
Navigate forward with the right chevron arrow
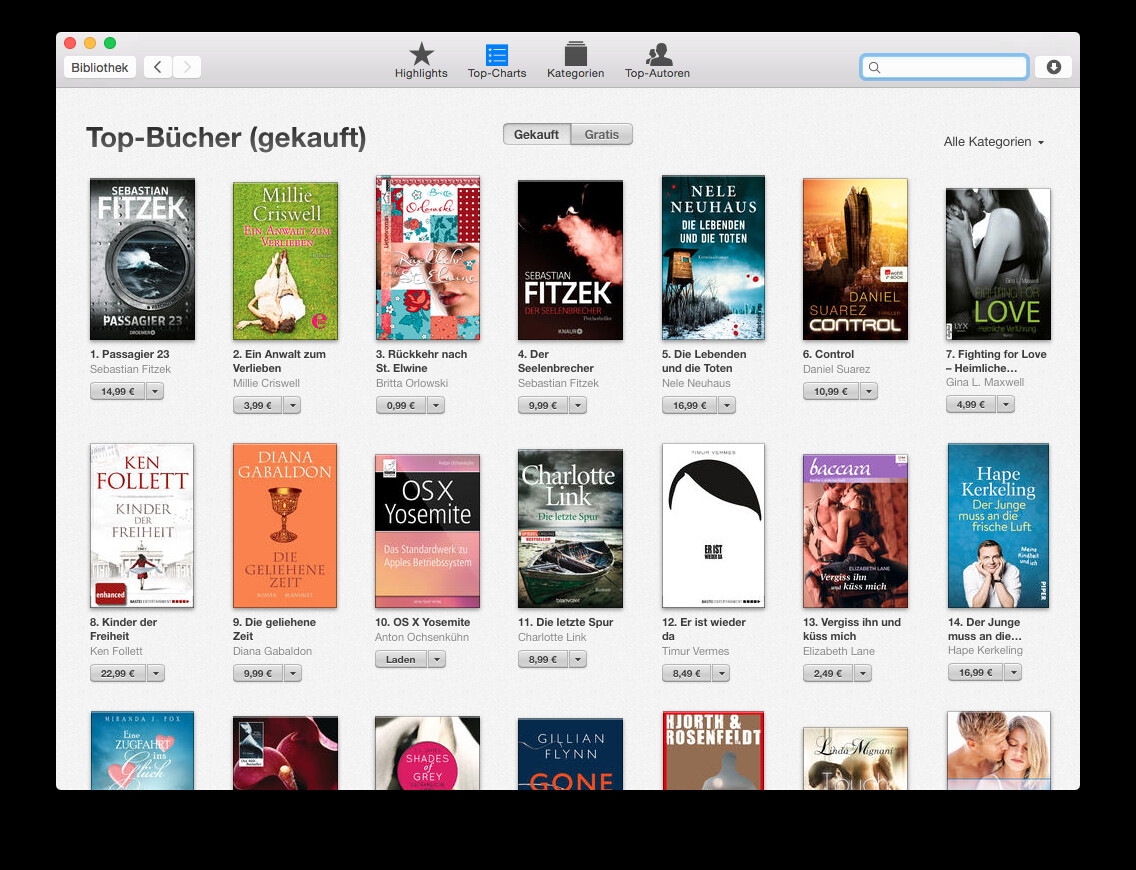point(187,66)
